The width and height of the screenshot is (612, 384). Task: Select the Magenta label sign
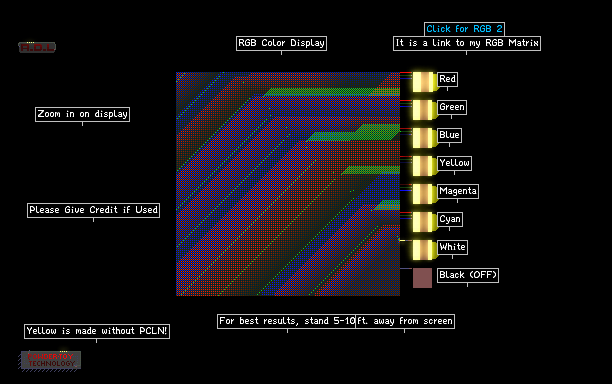[458, 191]
